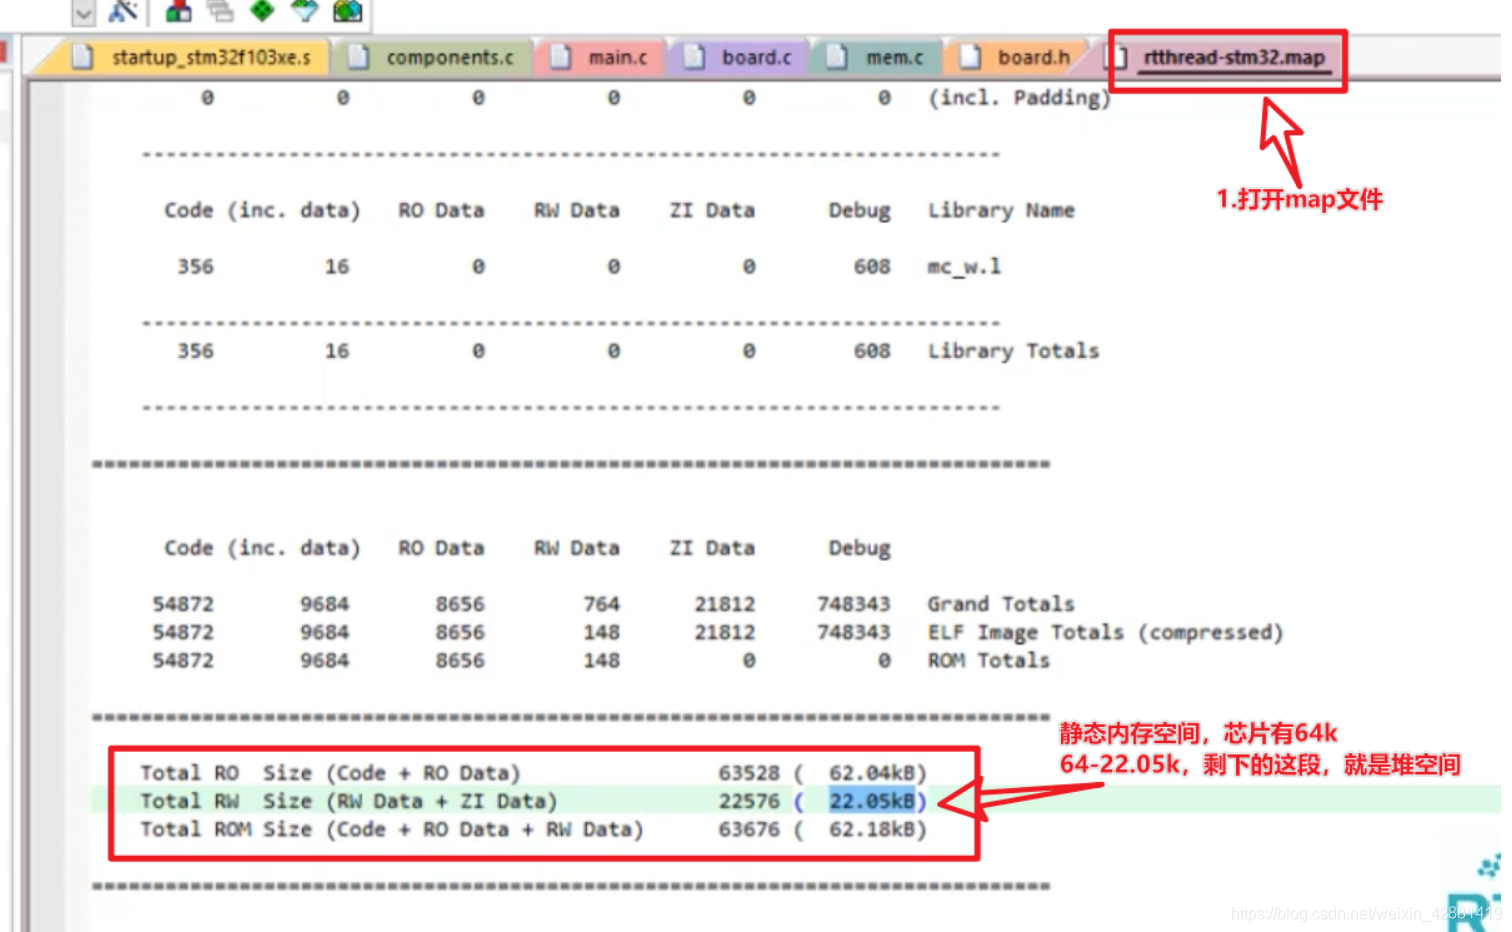
Task: Click 148 RW Data in ROM Totals row
Action: tap(601, 660)
